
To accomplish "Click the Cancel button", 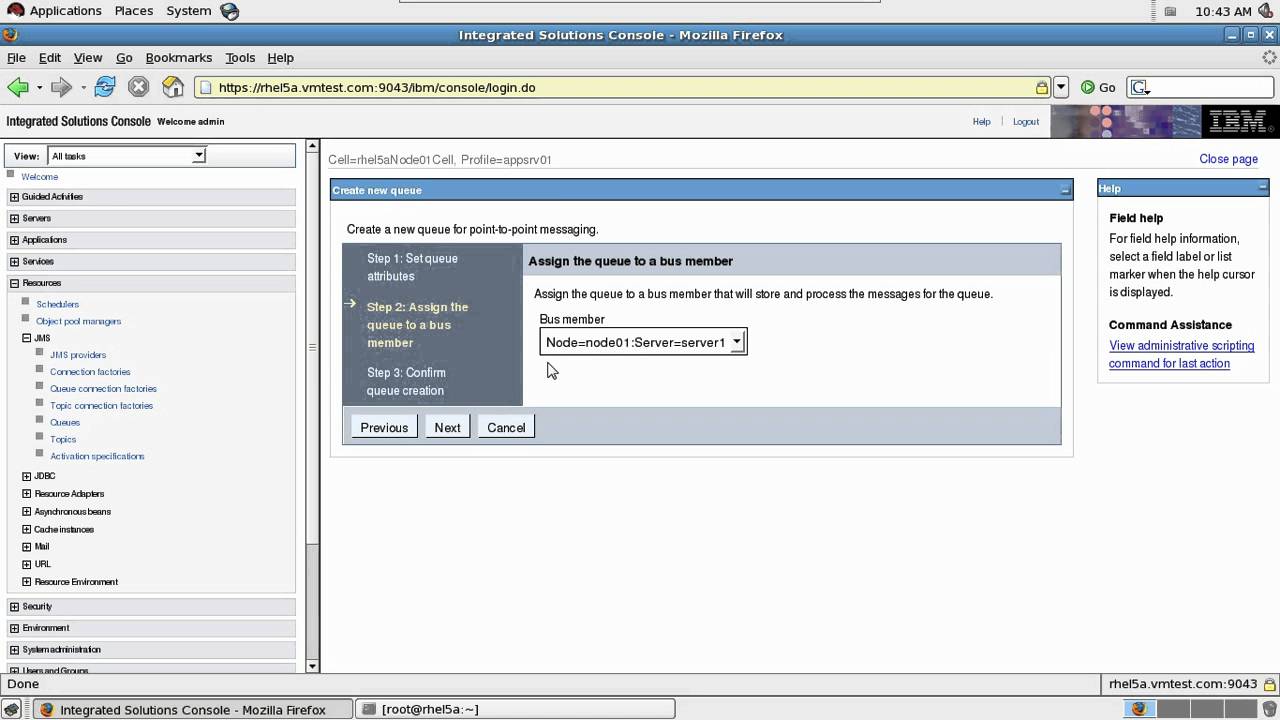I will coord(506,427).
